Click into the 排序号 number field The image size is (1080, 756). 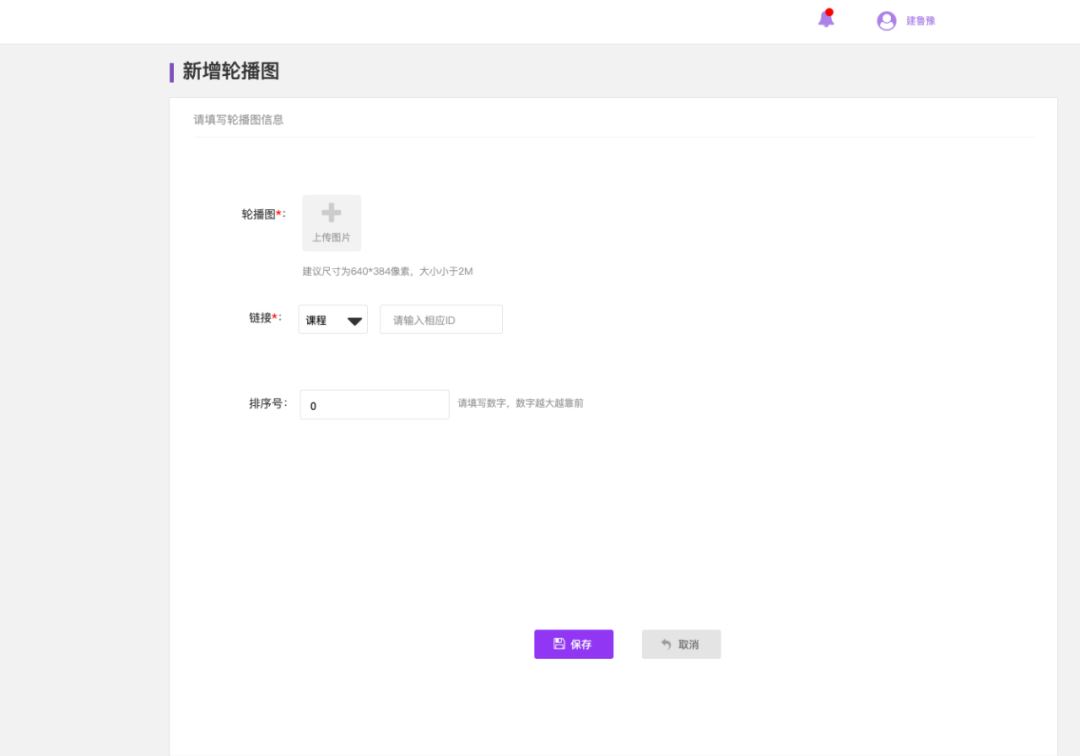(x=374, y=405)
